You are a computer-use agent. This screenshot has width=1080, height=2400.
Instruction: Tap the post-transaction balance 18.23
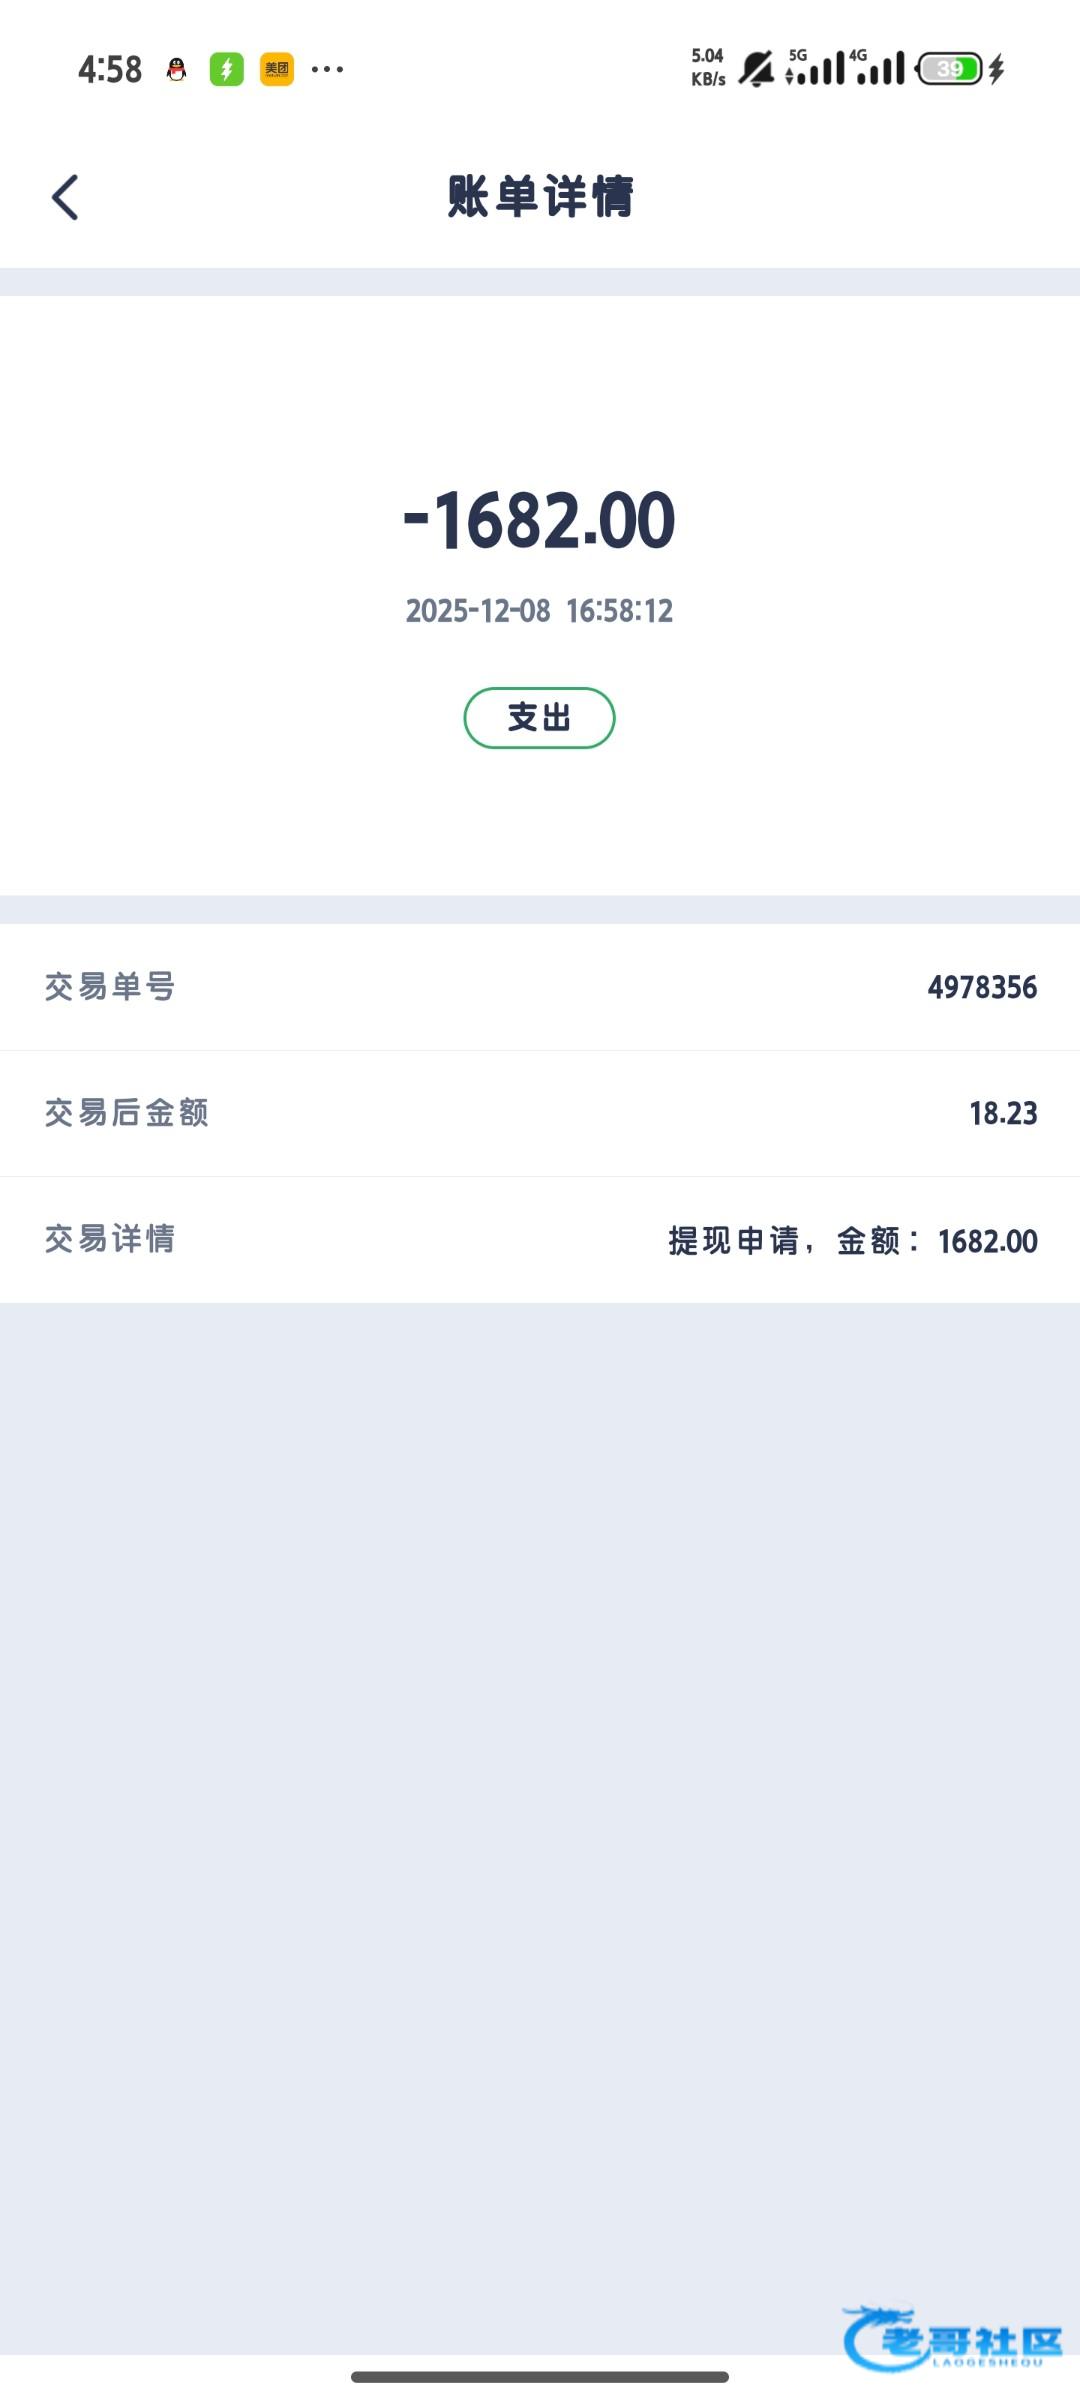1003,1113
